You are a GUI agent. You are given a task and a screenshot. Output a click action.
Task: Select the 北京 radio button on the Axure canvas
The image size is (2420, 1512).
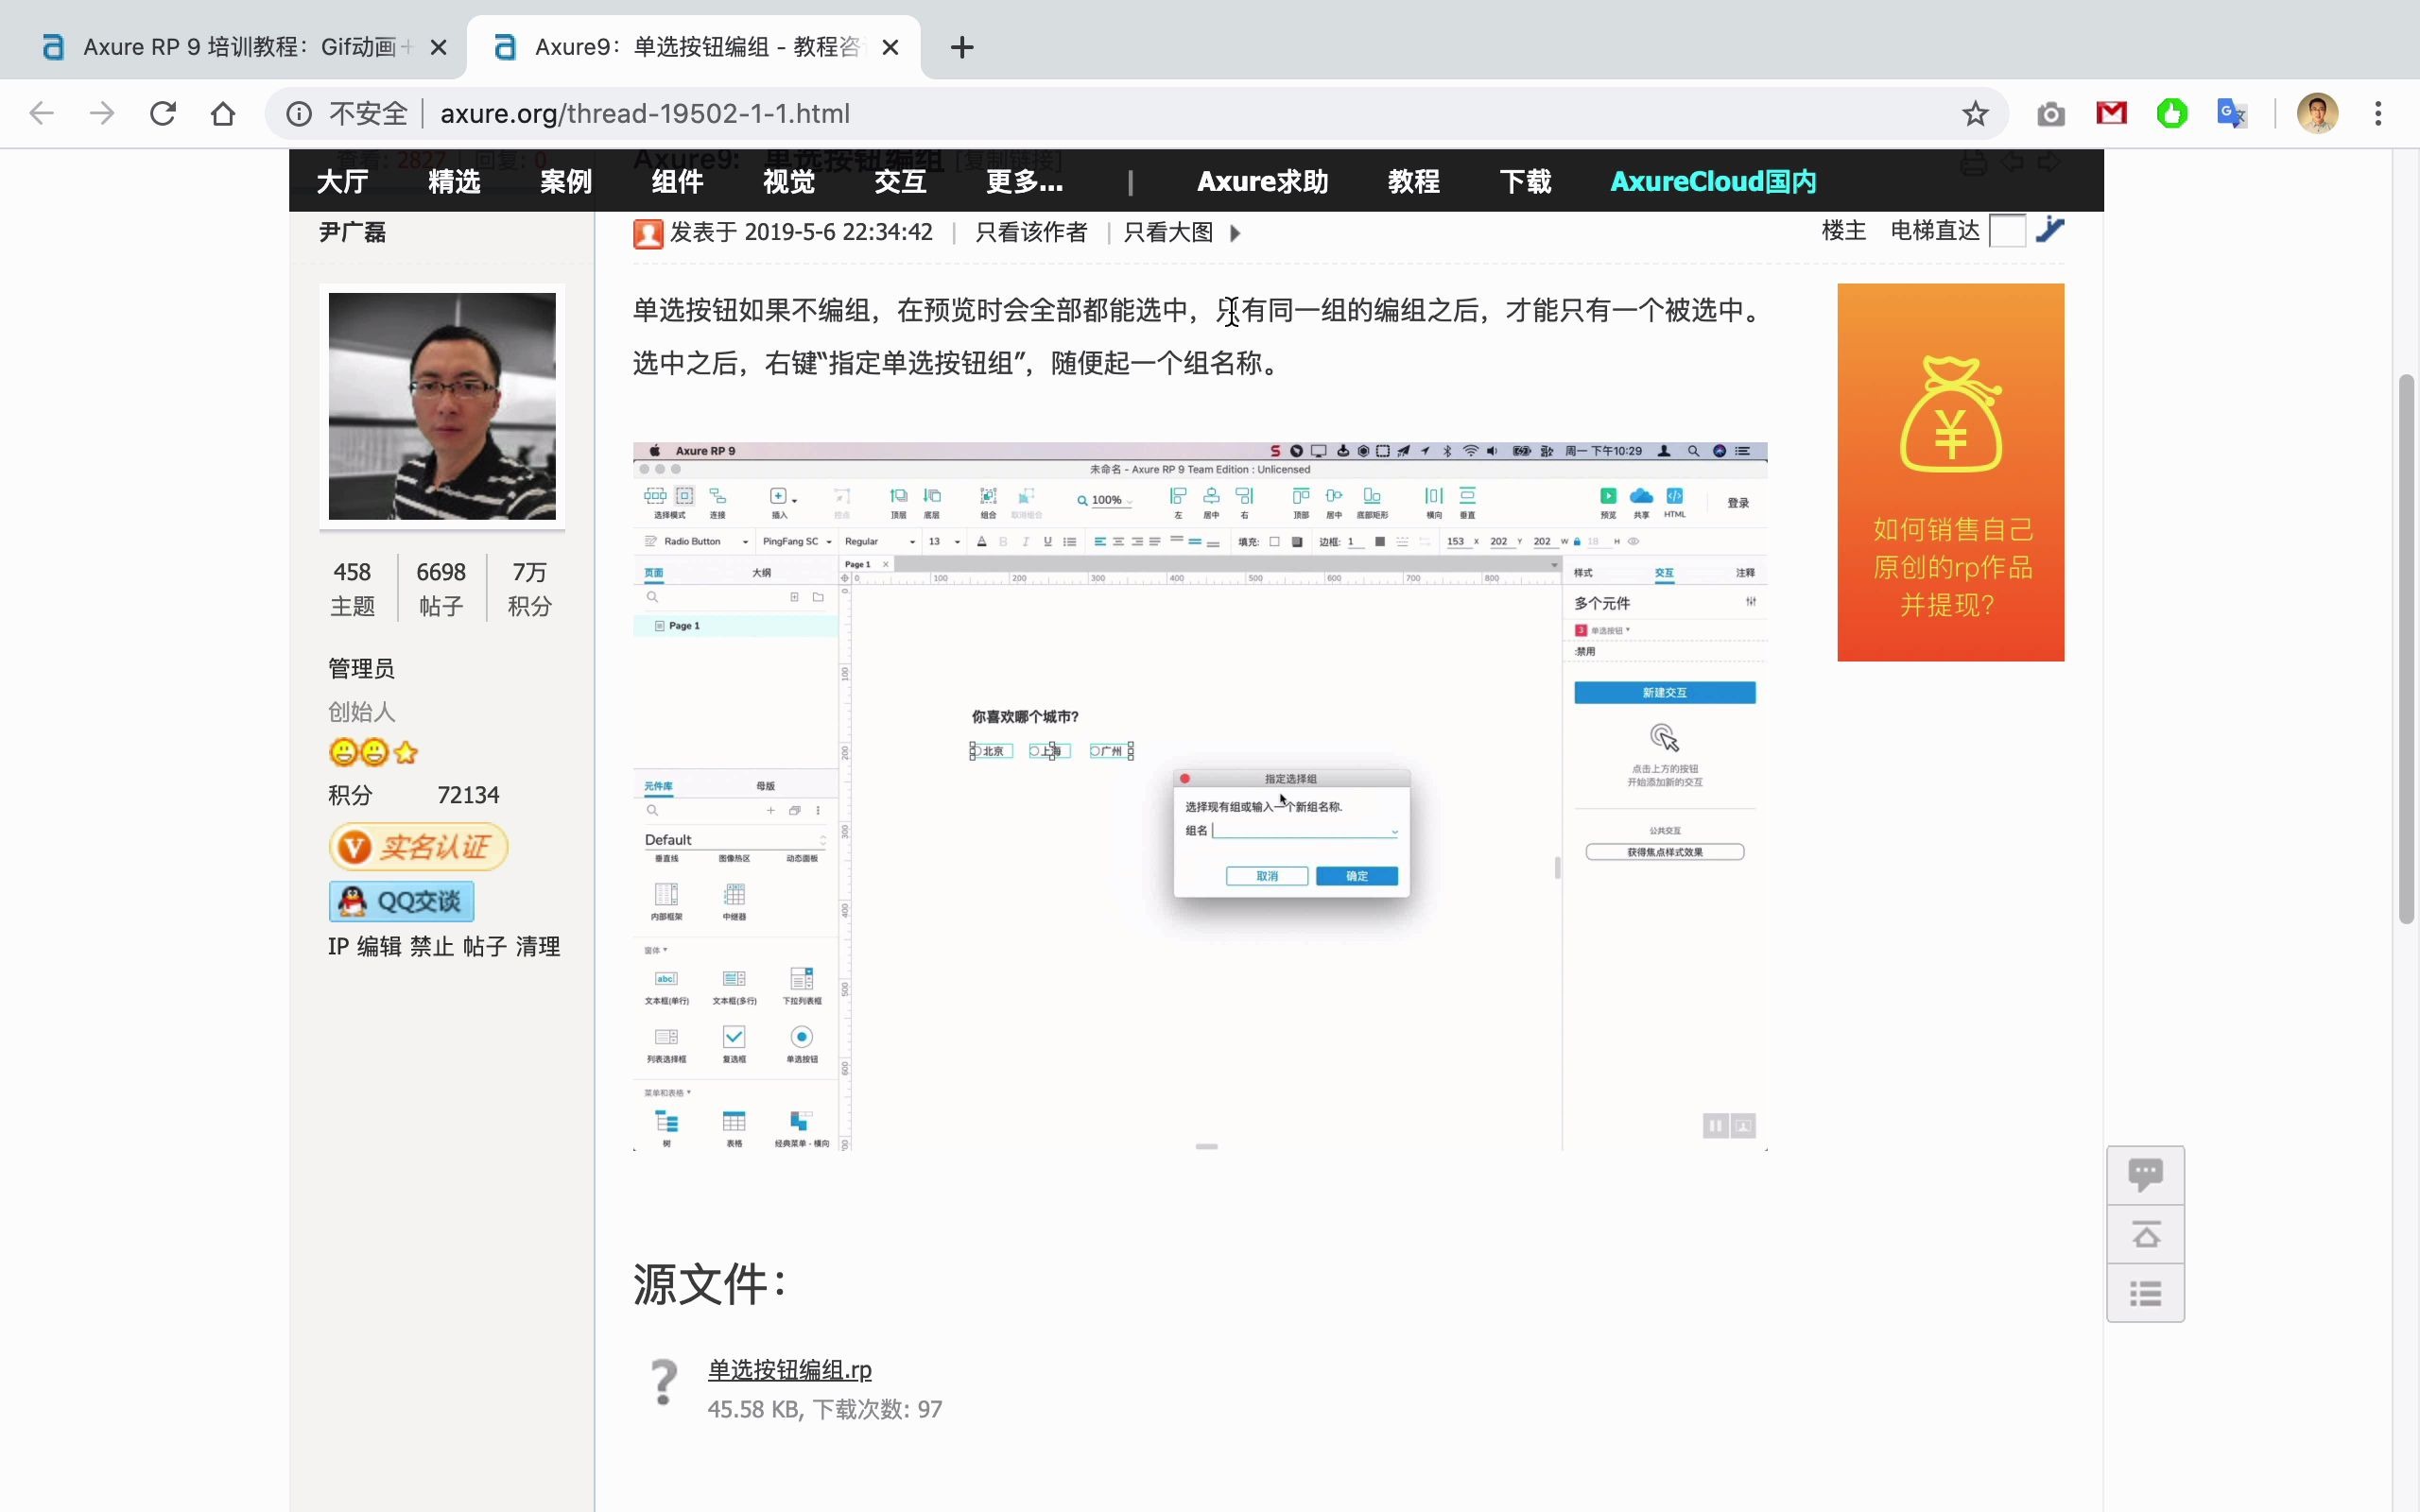click(x=991, y=751)
